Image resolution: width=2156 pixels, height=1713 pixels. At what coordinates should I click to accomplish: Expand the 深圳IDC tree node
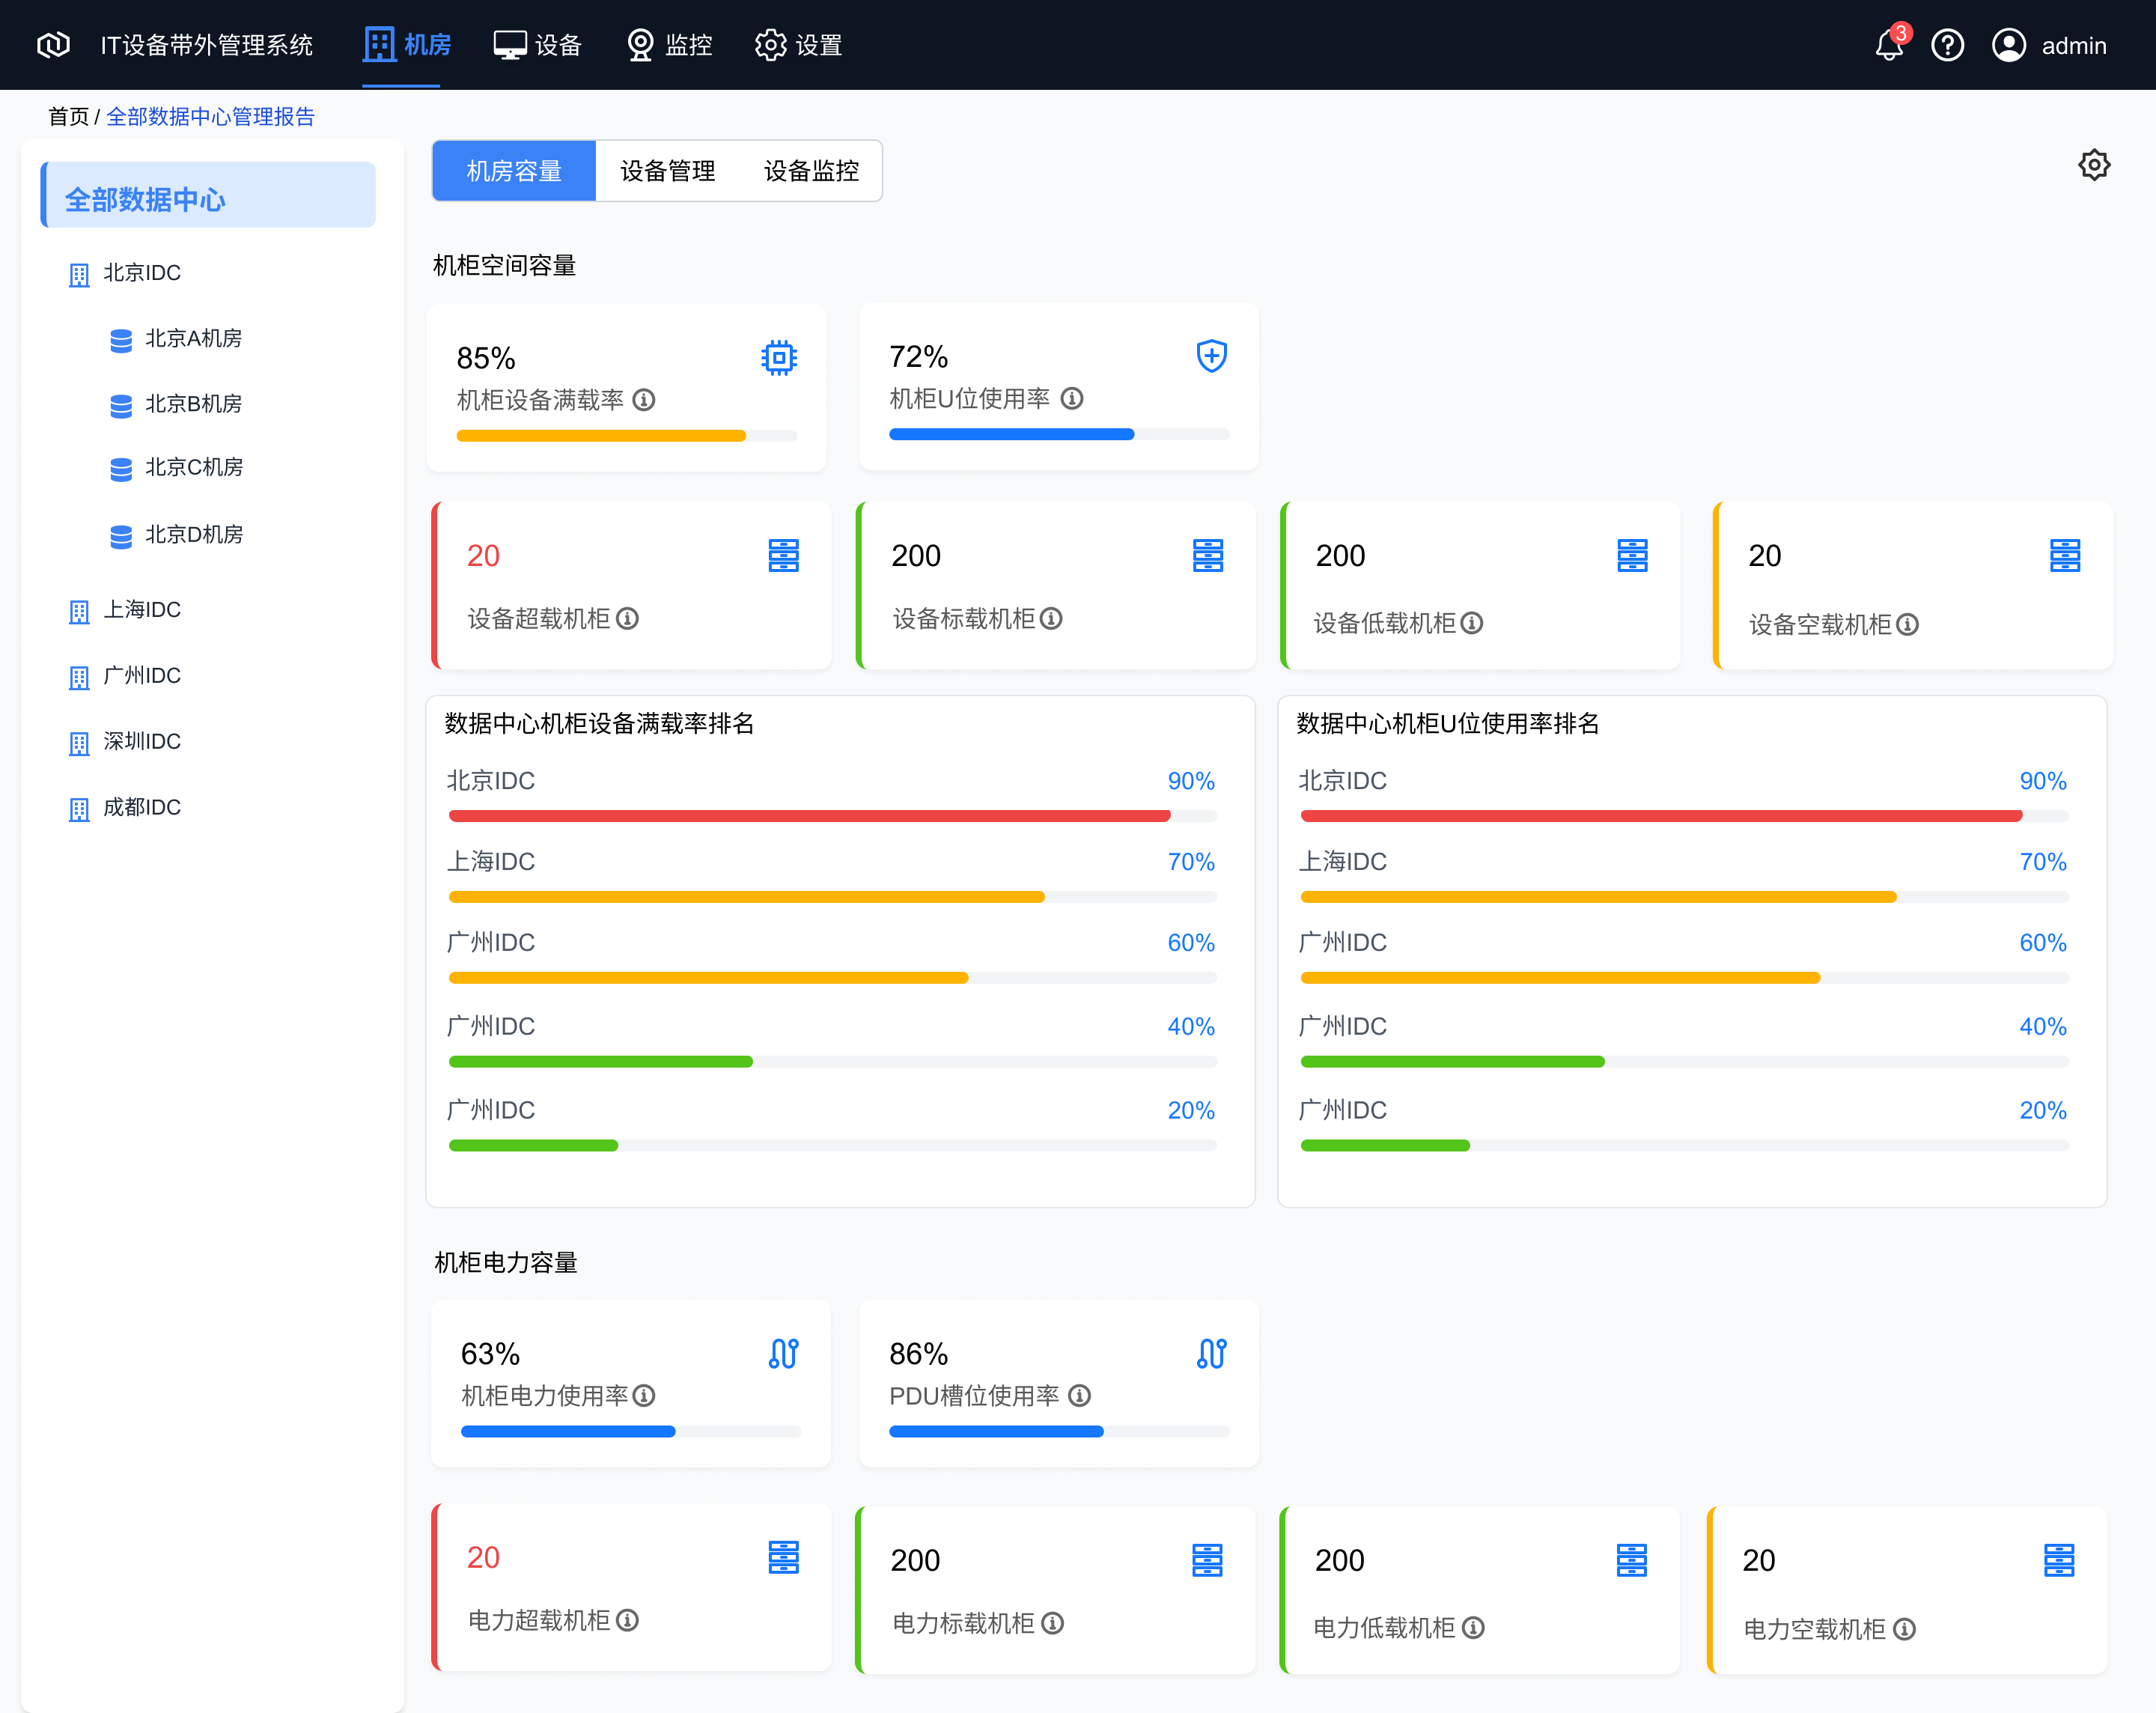pyautogui.click(x=125, y=742)
